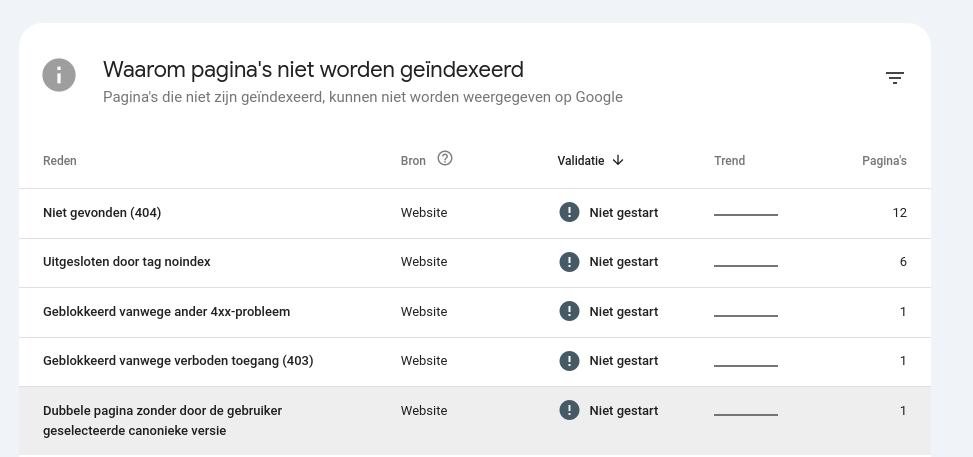Click the Trend column header
This screenshot has width=973, height=457.
point(730,161)
